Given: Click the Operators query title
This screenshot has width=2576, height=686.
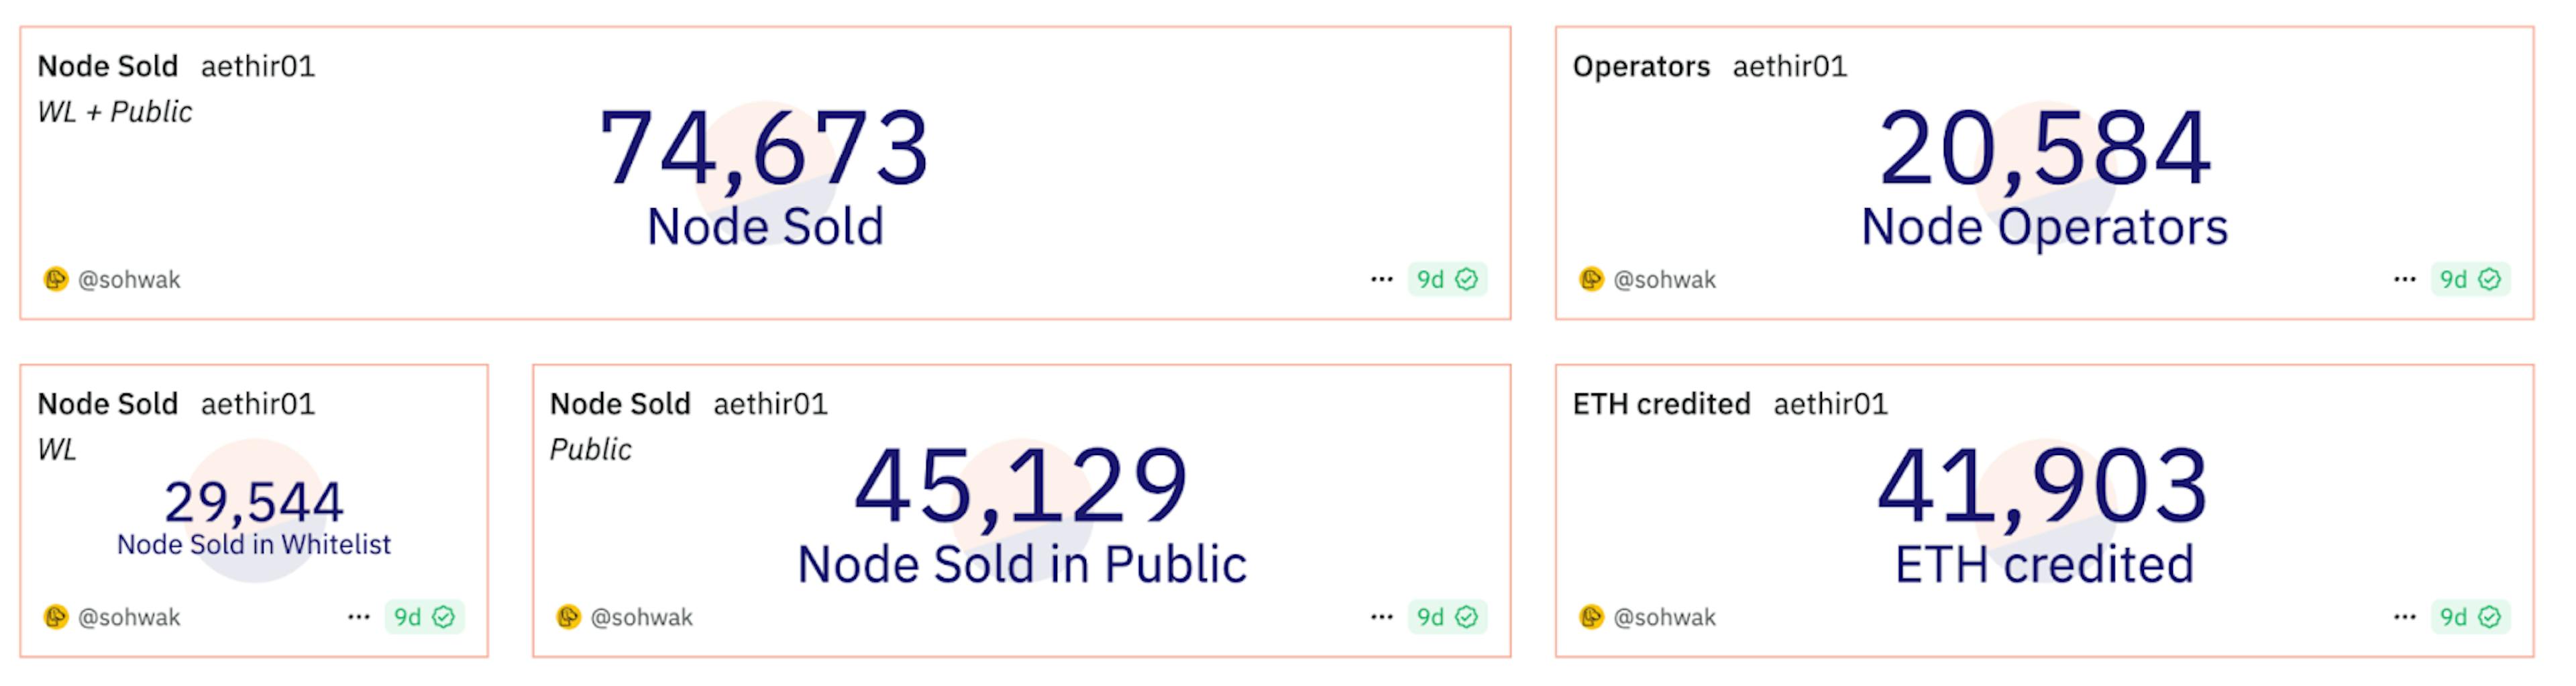Looking at the screenshot, I should click(1641, 67).
